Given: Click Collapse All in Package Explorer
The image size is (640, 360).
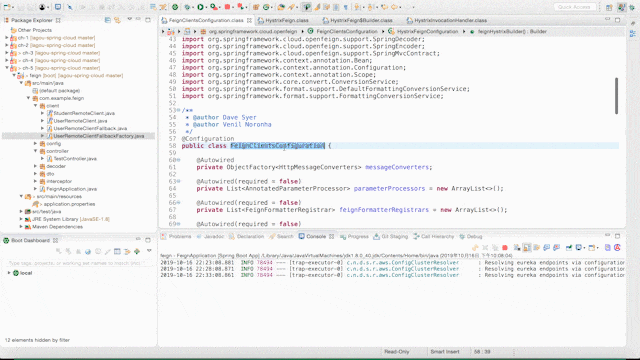Looking at the screenshot, I should click(107, 20).
